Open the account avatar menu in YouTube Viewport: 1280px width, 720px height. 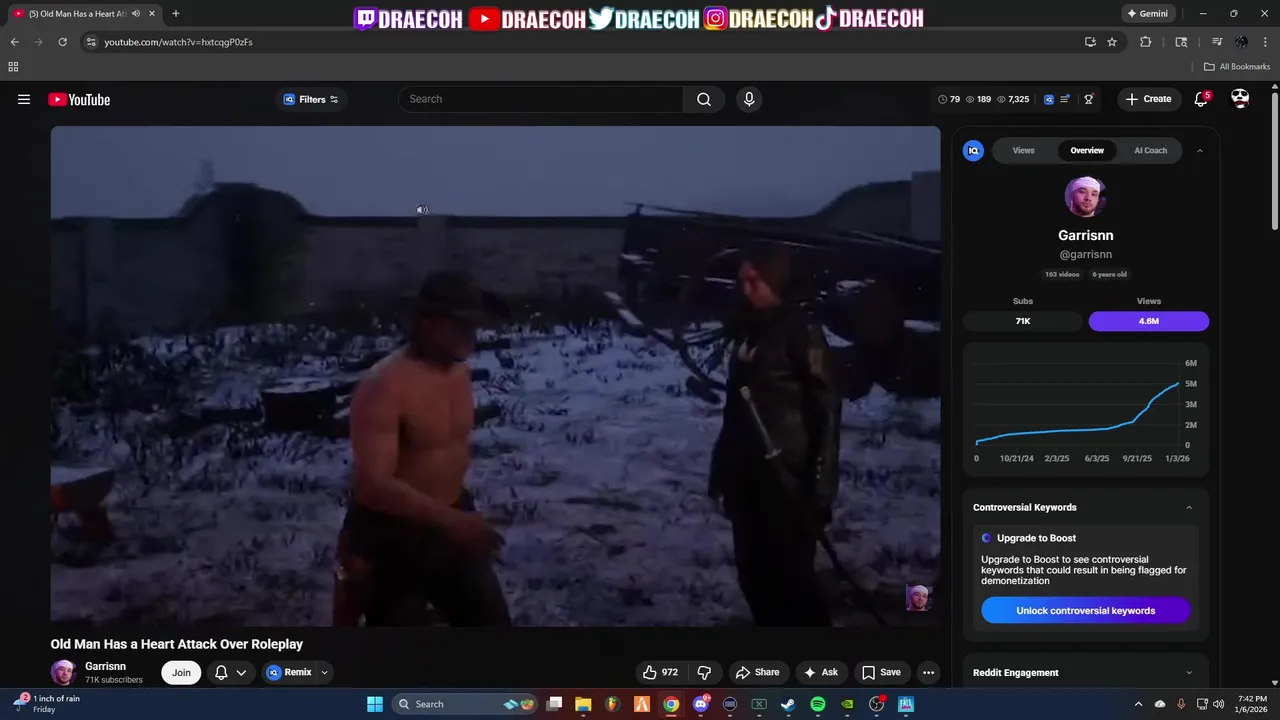tap(1240, 98)
